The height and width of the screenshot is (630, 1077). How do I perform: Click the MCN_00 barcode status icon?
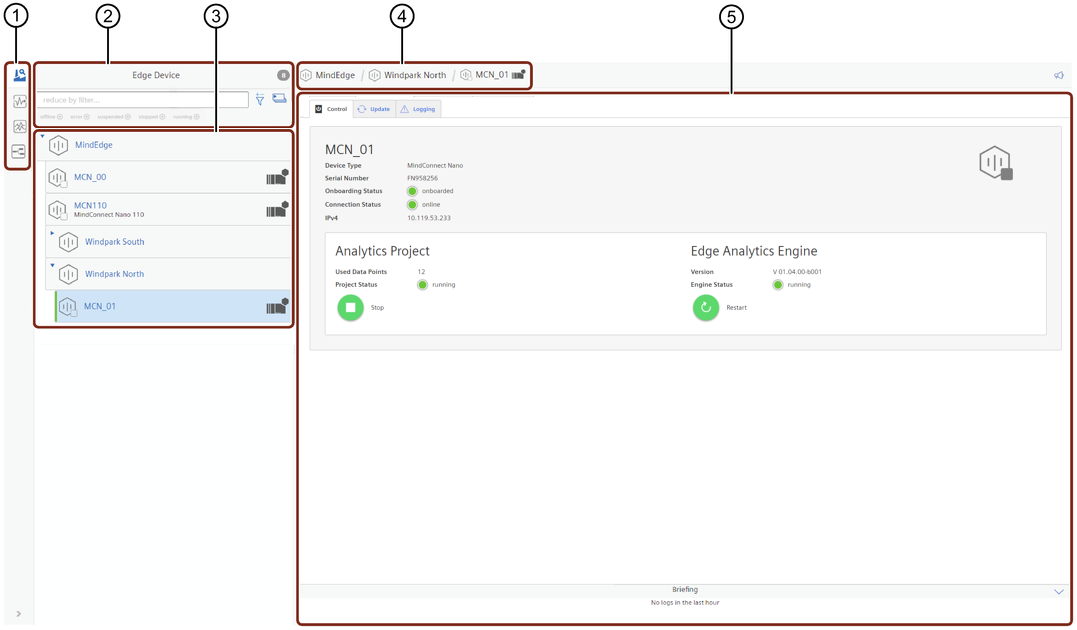tap(277, 177)
